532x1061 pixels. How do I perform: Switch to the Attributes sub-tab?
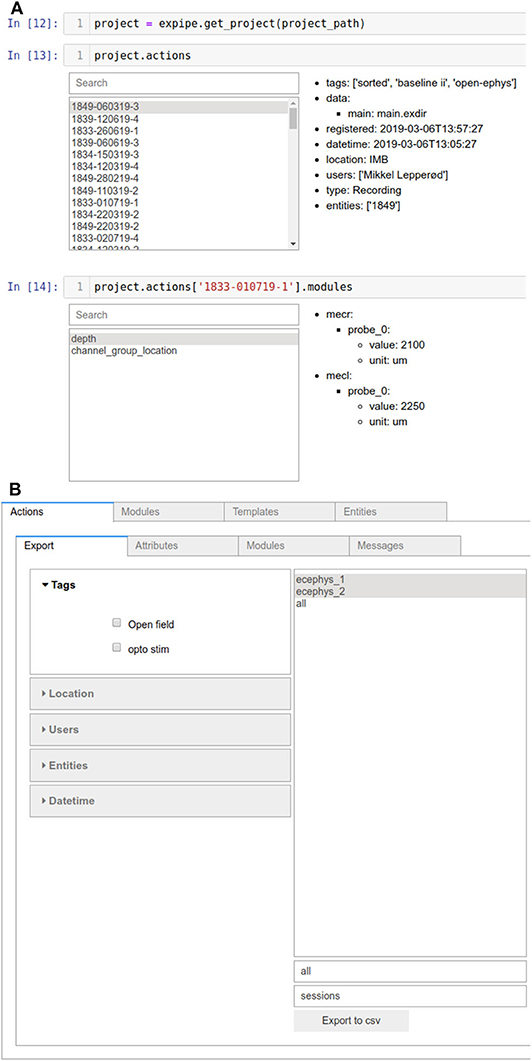pos(182,545)
